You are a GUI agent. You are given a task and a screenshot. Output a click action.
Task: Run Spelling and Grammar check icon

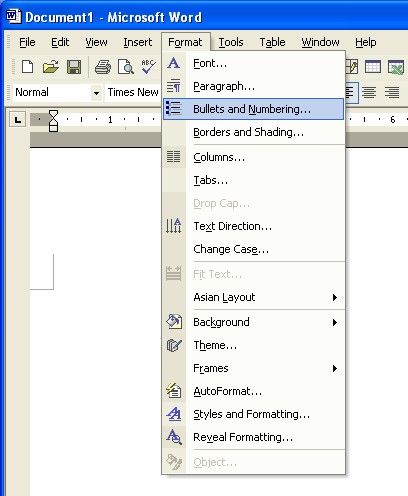pyautogui.click(x=149, y=67)
